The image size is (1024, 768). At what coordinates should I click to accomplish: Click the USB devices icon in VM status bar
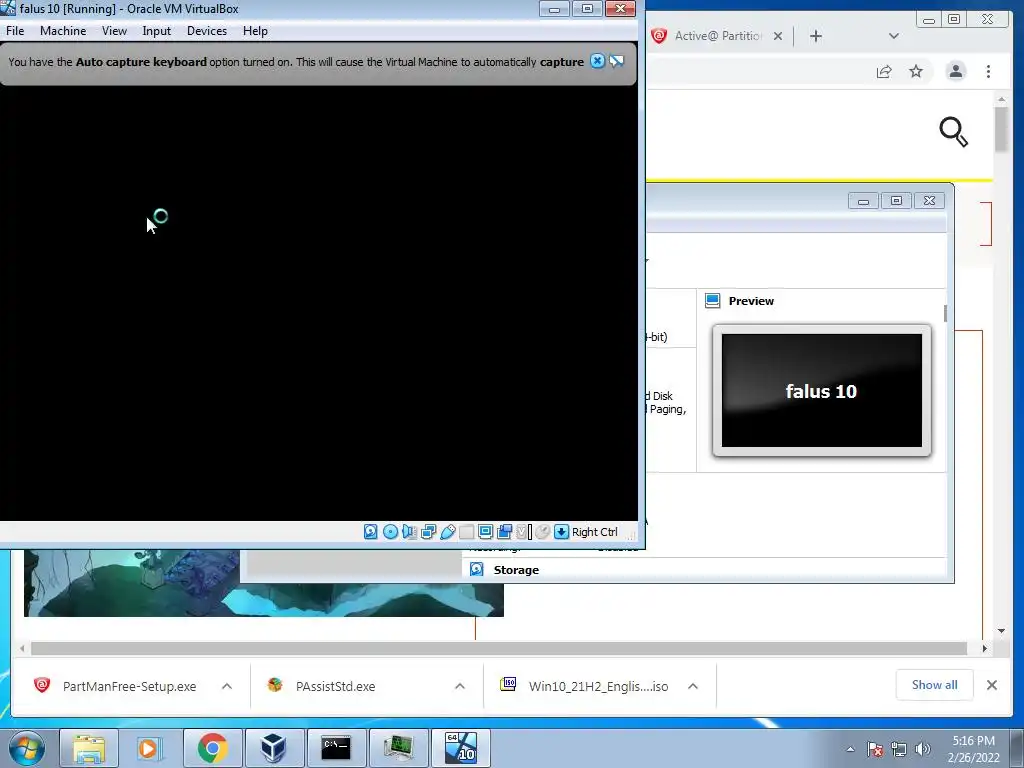[x=448, y=532]
